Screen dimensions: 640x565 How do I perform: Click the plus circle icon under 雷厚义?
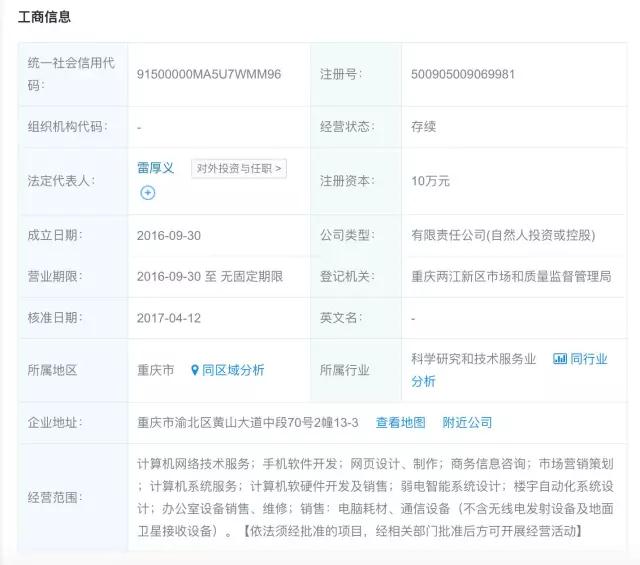point(148,193)
